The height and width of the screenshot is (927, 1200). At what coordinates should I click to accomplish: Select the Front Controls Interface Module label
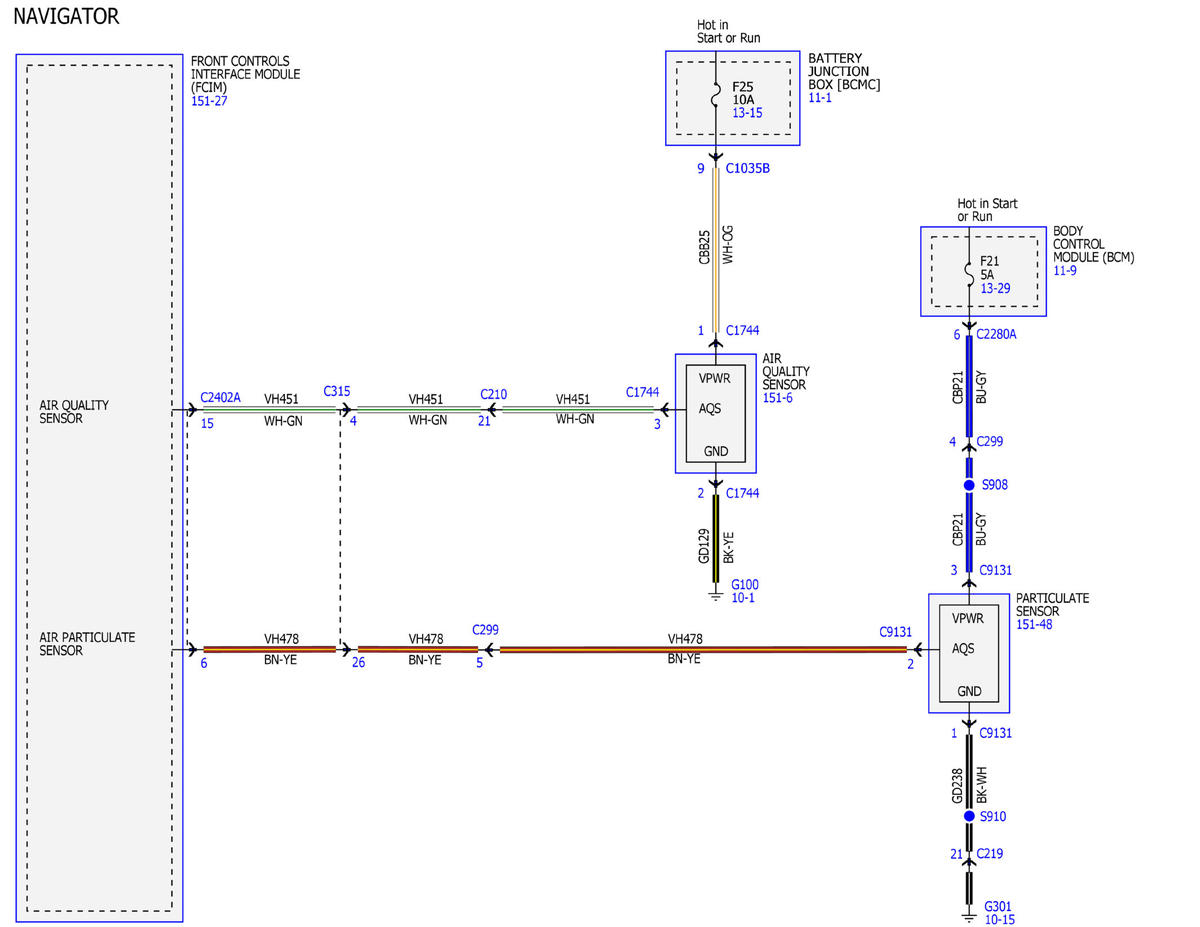[x=245, y=74]
